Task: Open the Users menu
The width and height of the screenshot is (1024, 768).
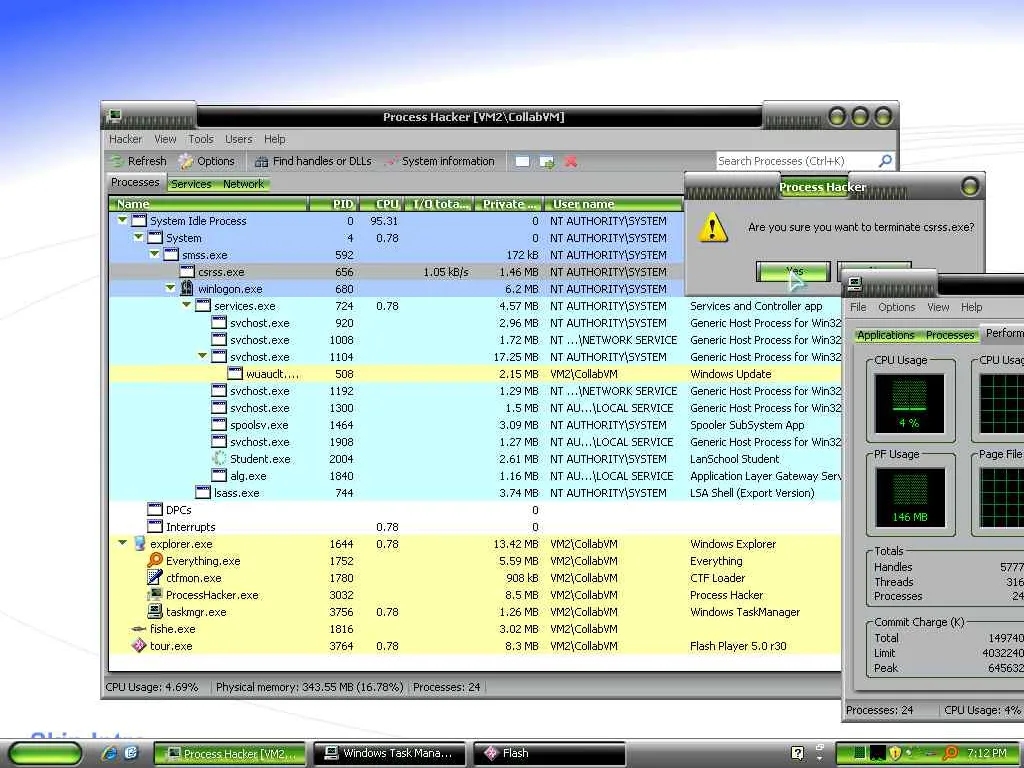Action: [x=238, y=139]
